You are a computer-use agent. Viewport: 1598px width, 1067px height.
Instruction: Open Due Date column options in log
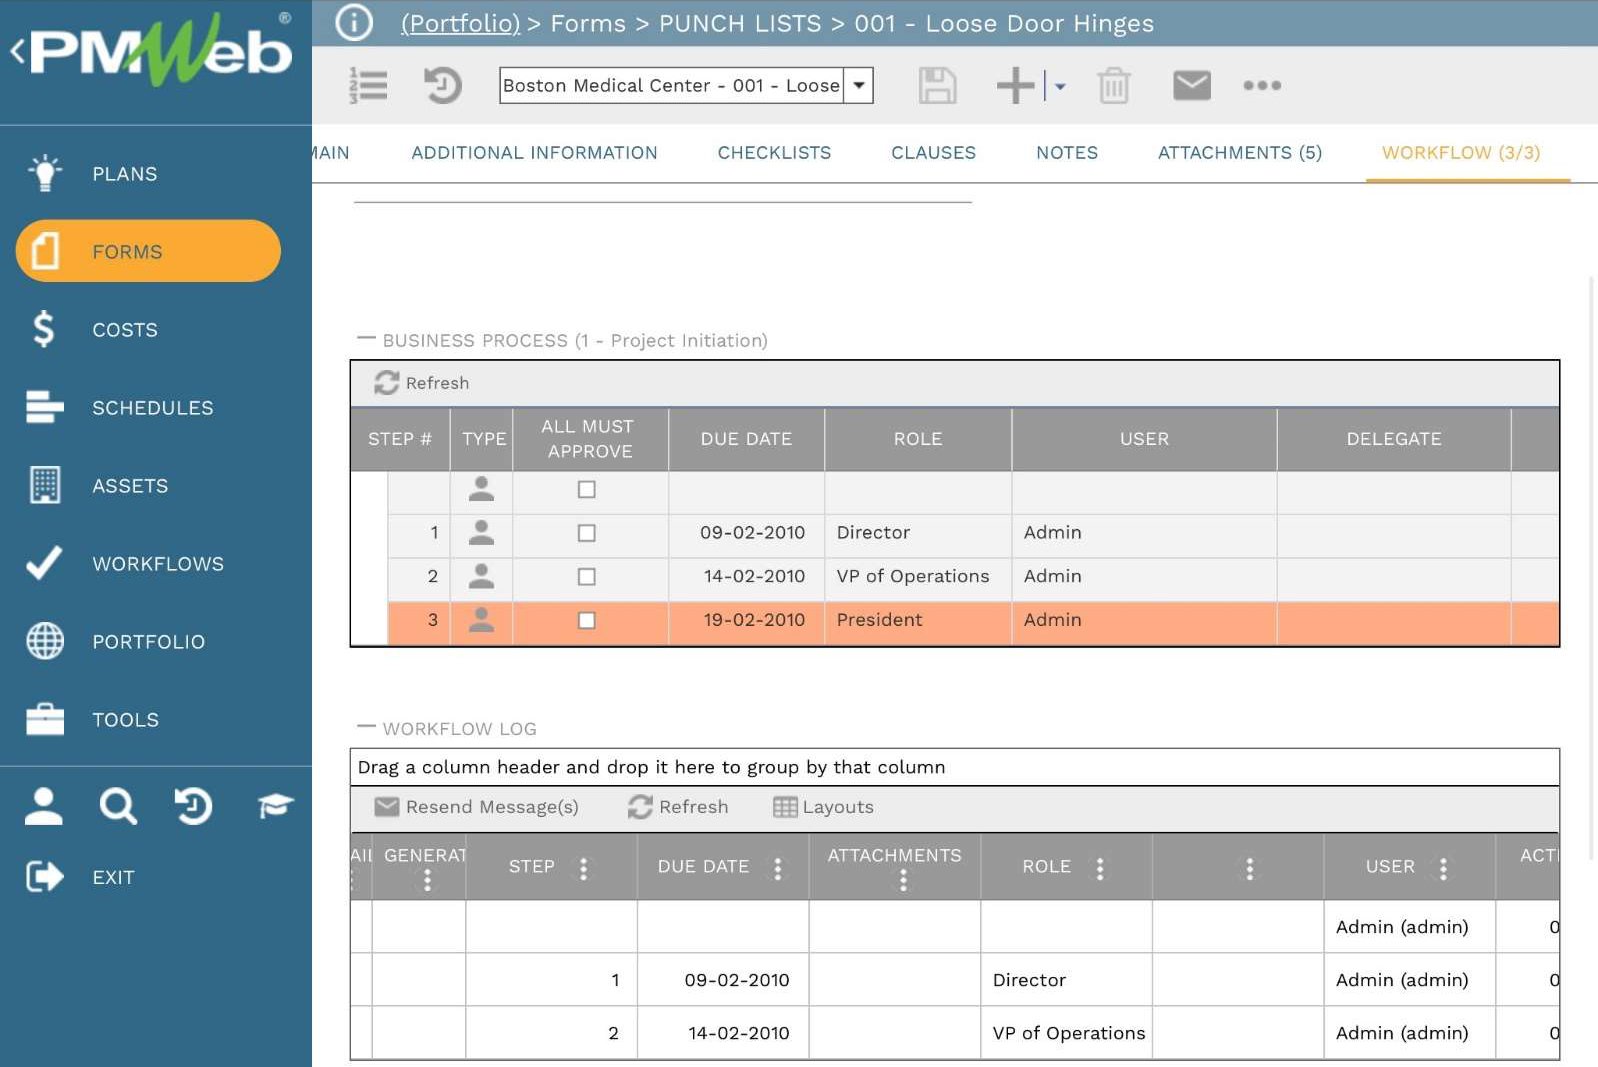tap(777, 868)
